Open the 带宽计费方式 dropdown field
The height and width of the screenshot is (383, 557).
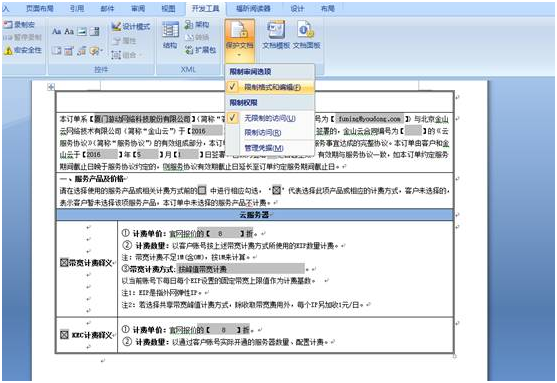[x=240, y=269]
